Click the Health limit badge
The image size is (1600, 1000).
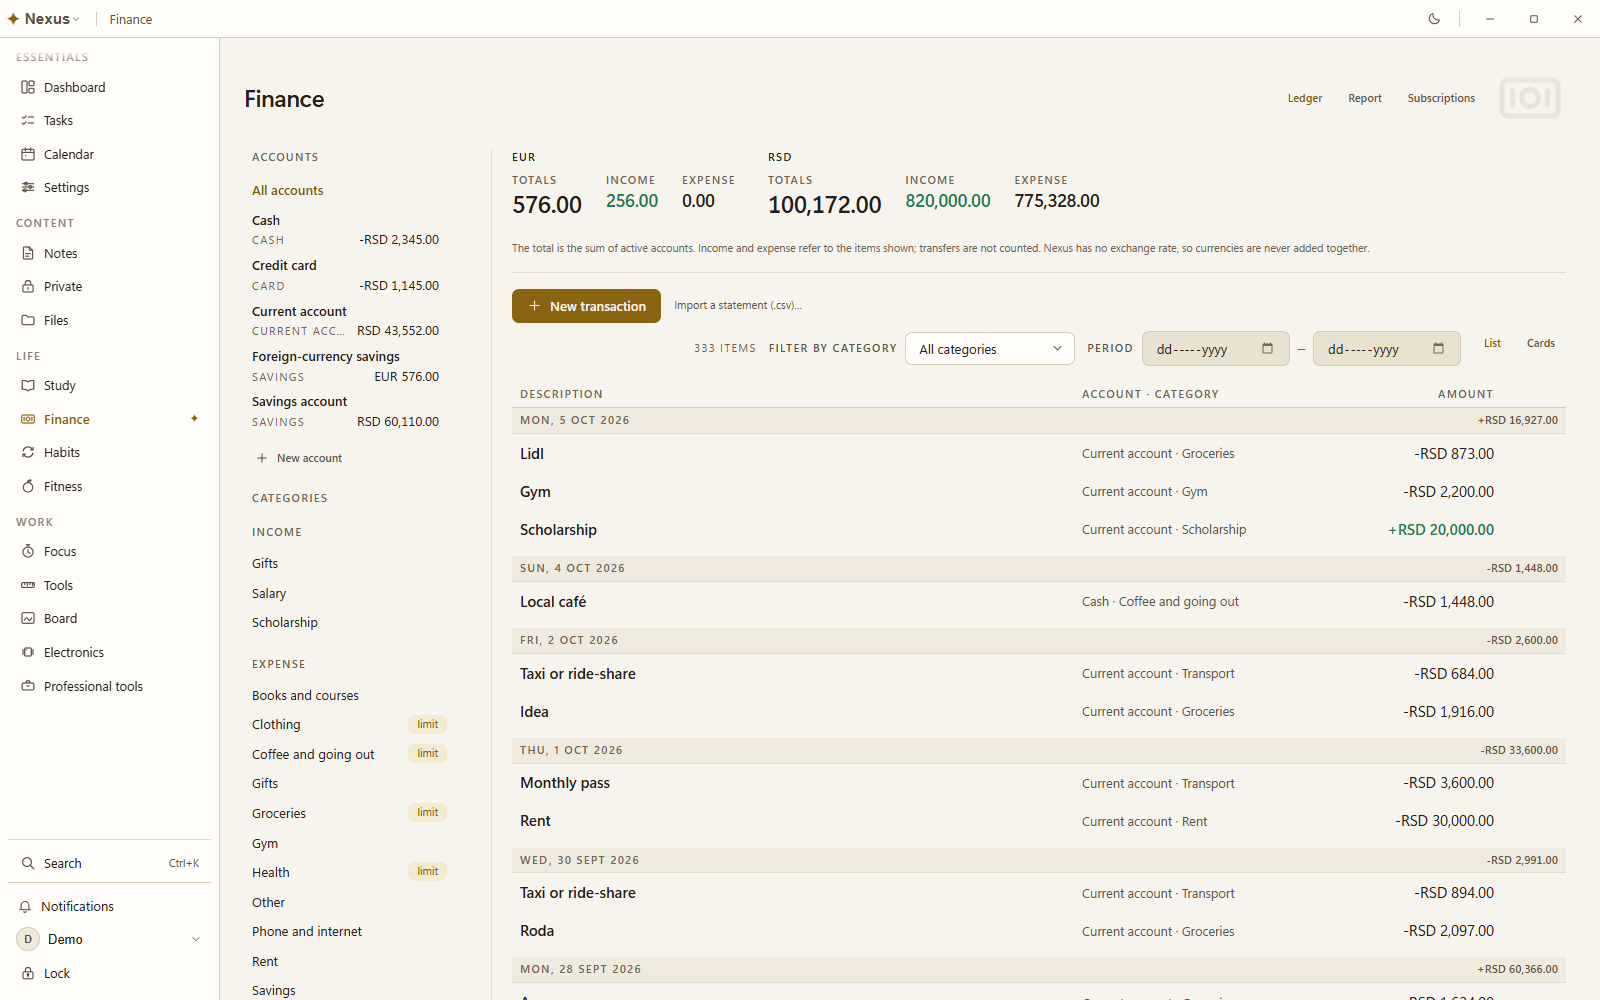(x=428, y=872)
